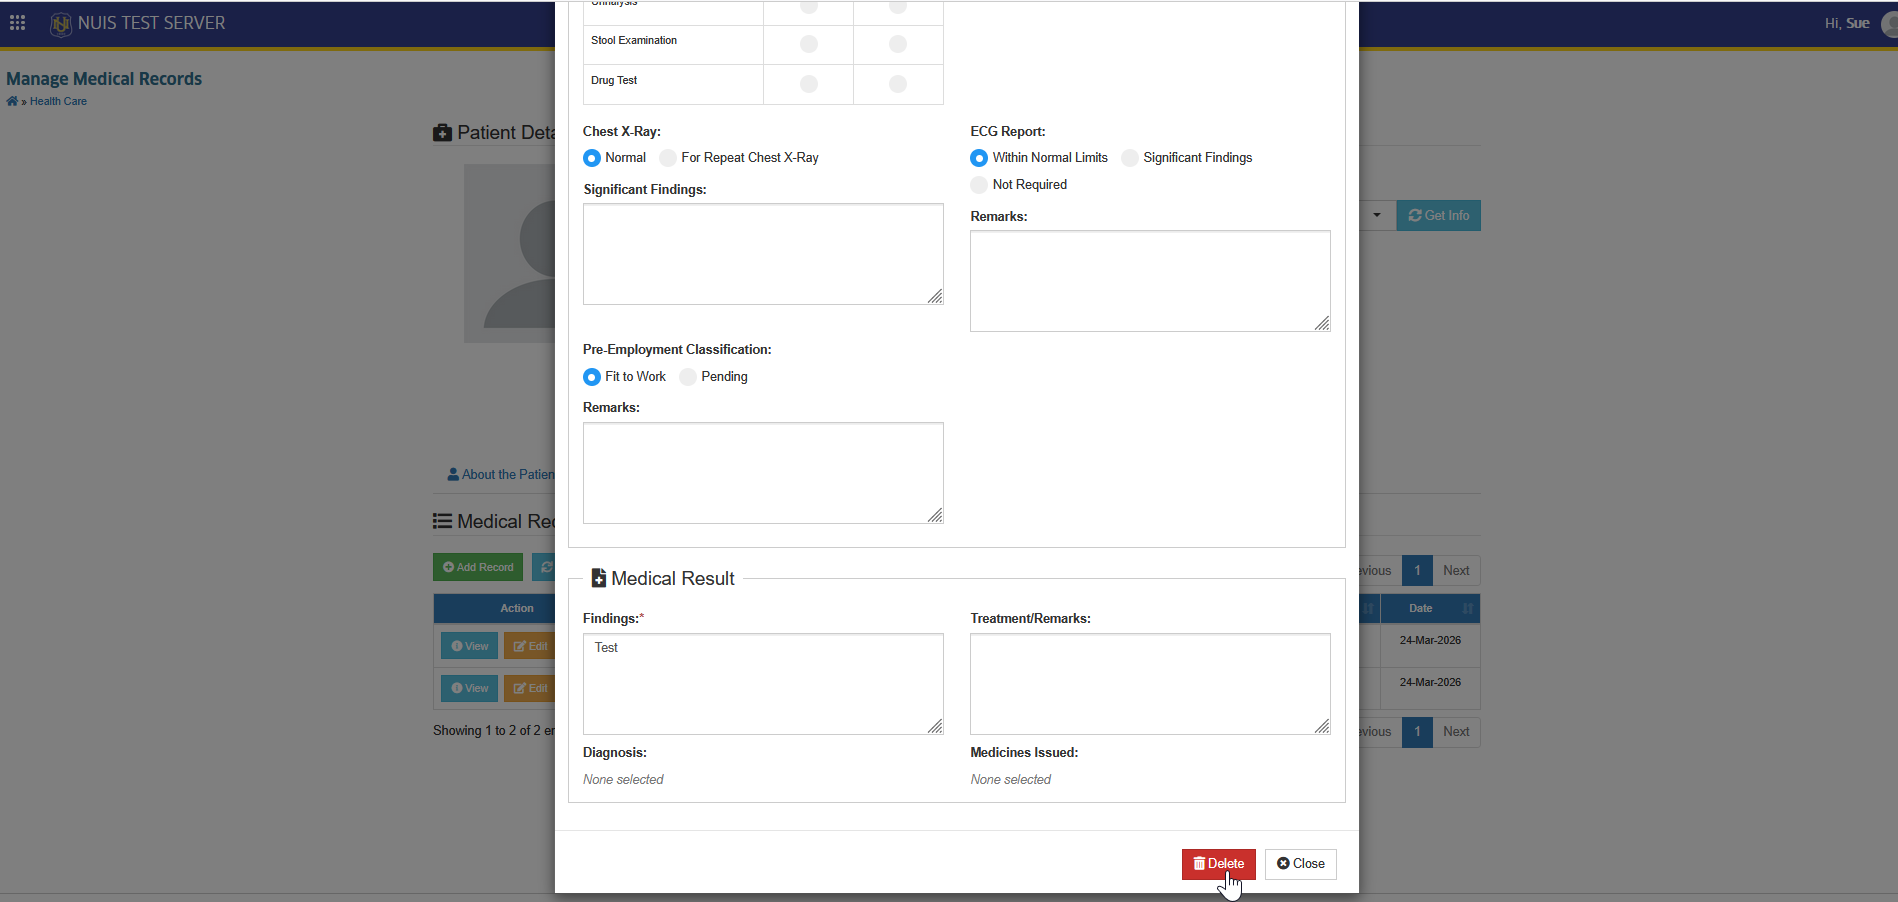The width and height of the screenshot is (1898, 902).
Task: Toggle second radio in Drug Test row
Action: [898, 84]
